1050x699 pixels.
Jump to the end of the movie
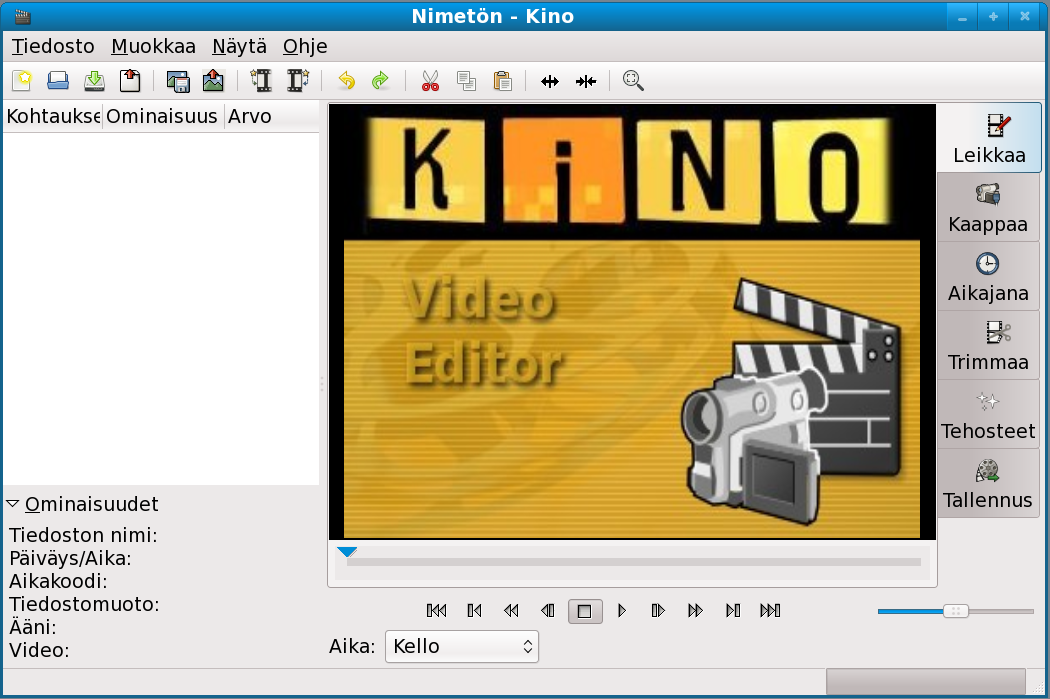coord(770,610)
